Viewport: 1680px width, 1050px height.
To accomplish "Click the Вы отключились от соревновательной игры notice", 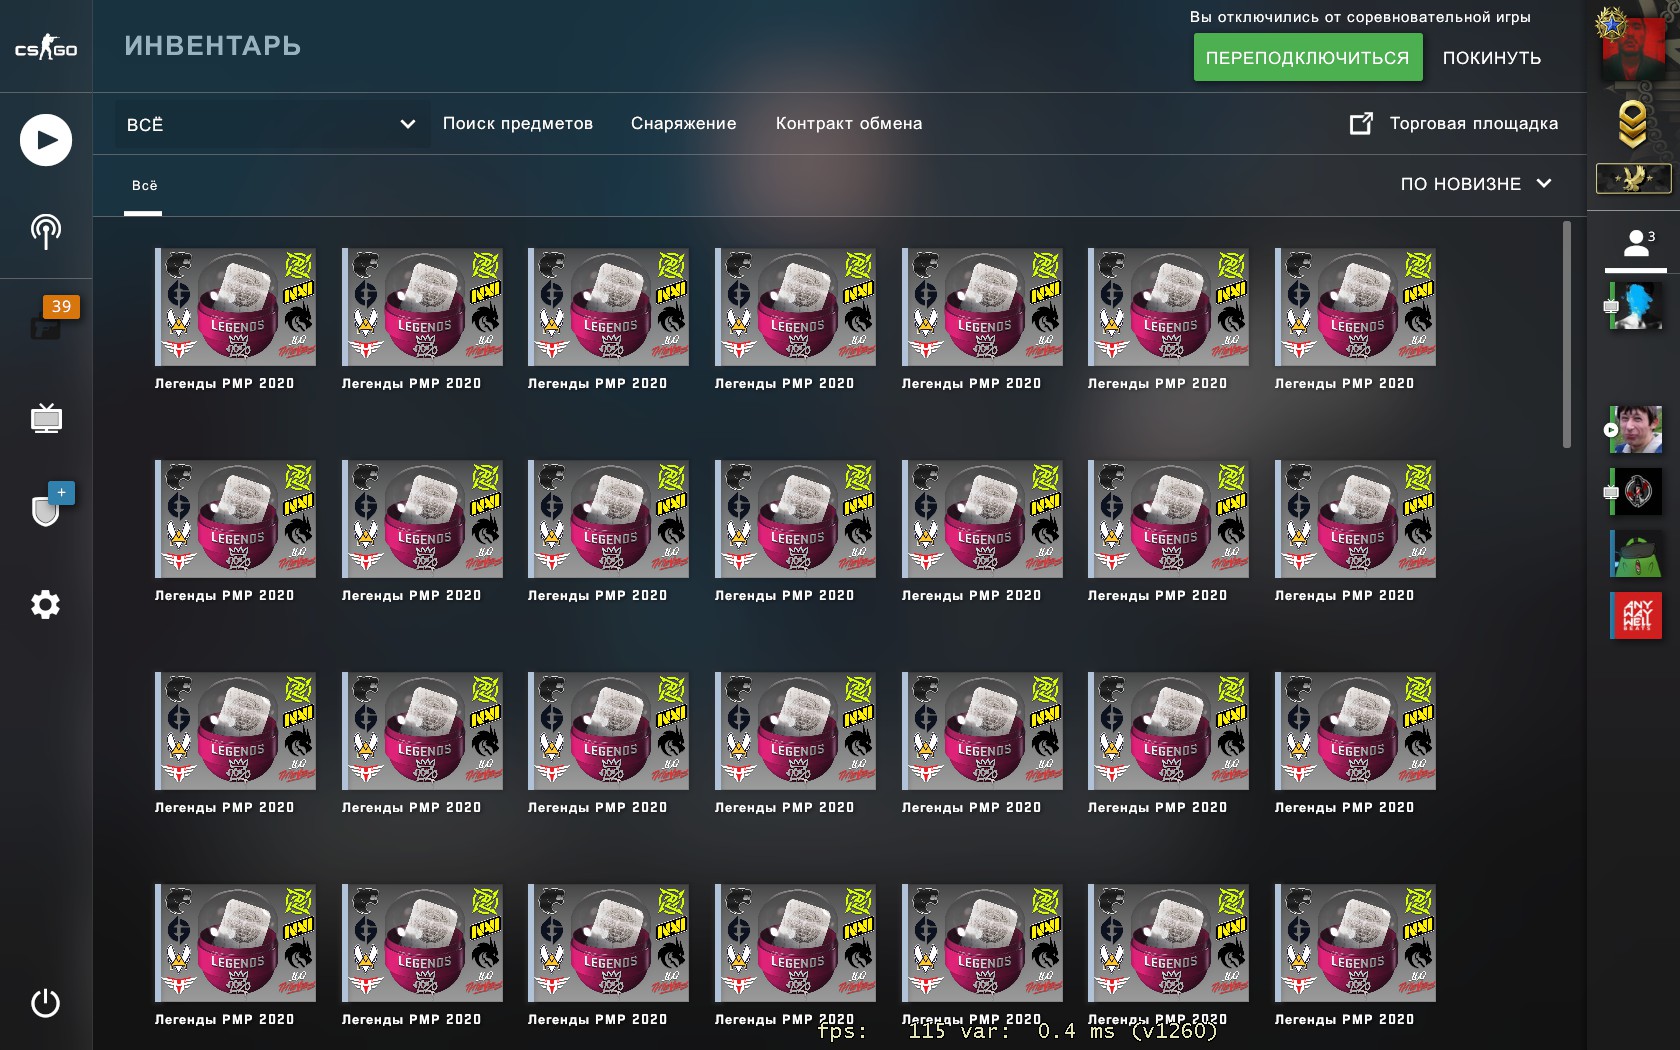I will click(1360, 17).
